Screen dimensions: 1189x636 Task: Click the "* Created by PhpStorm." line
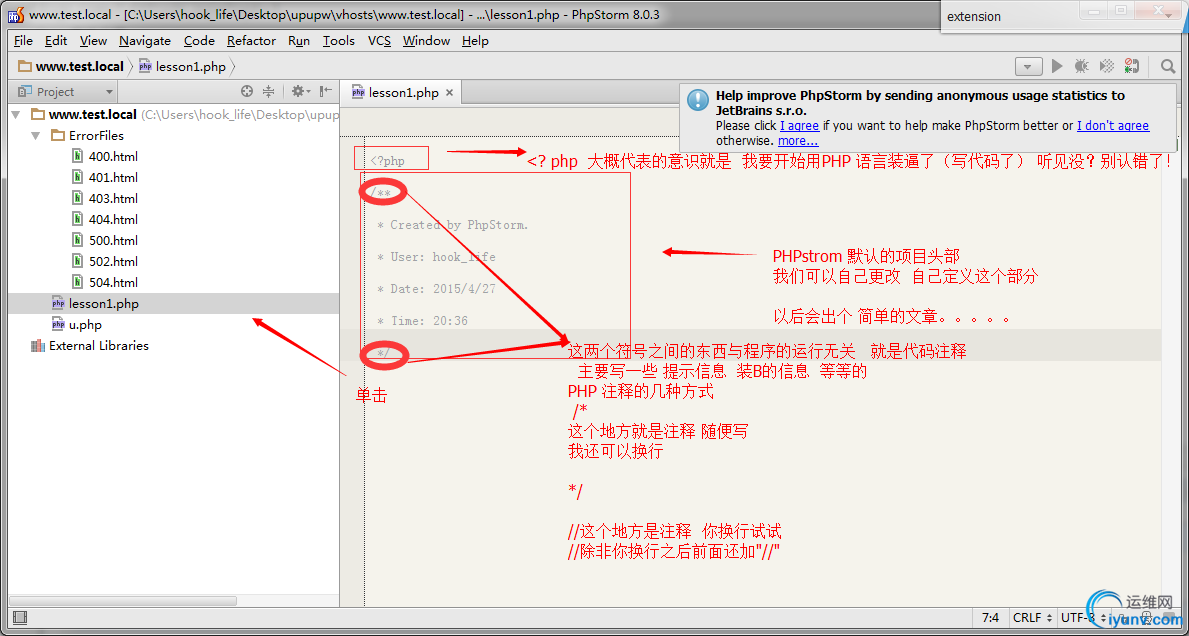(x=453, y=225)
